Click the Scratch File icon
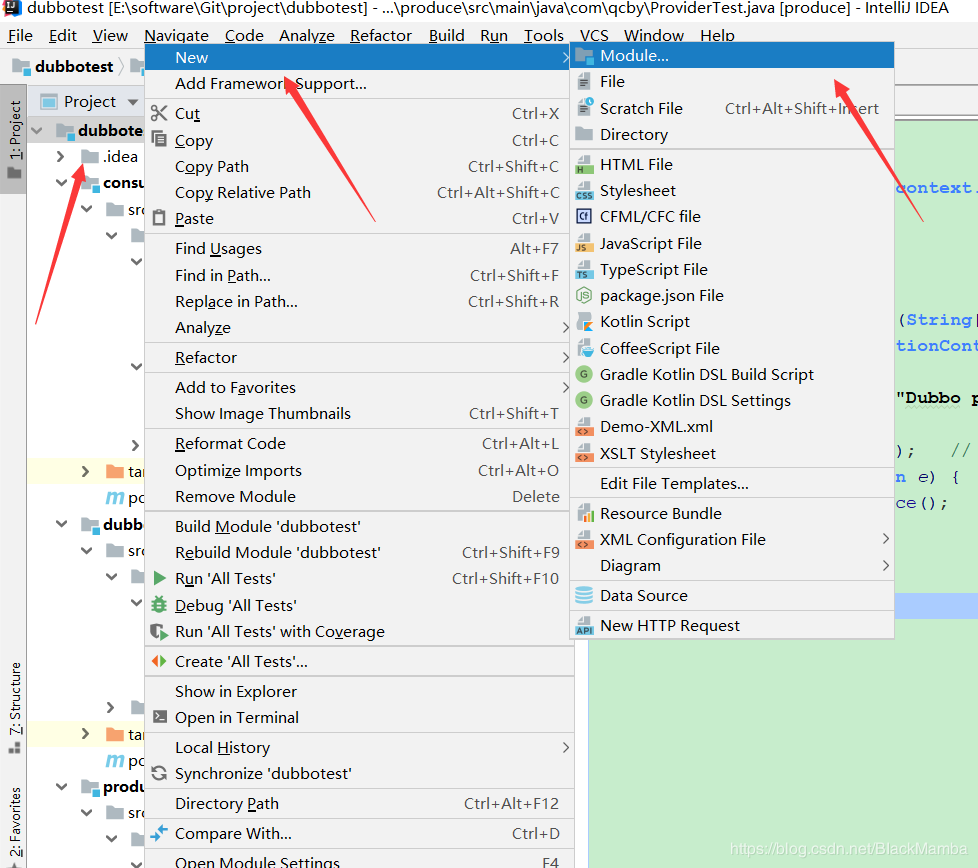The height and width of the screenshot is (868, 978). tap(584, 108)
